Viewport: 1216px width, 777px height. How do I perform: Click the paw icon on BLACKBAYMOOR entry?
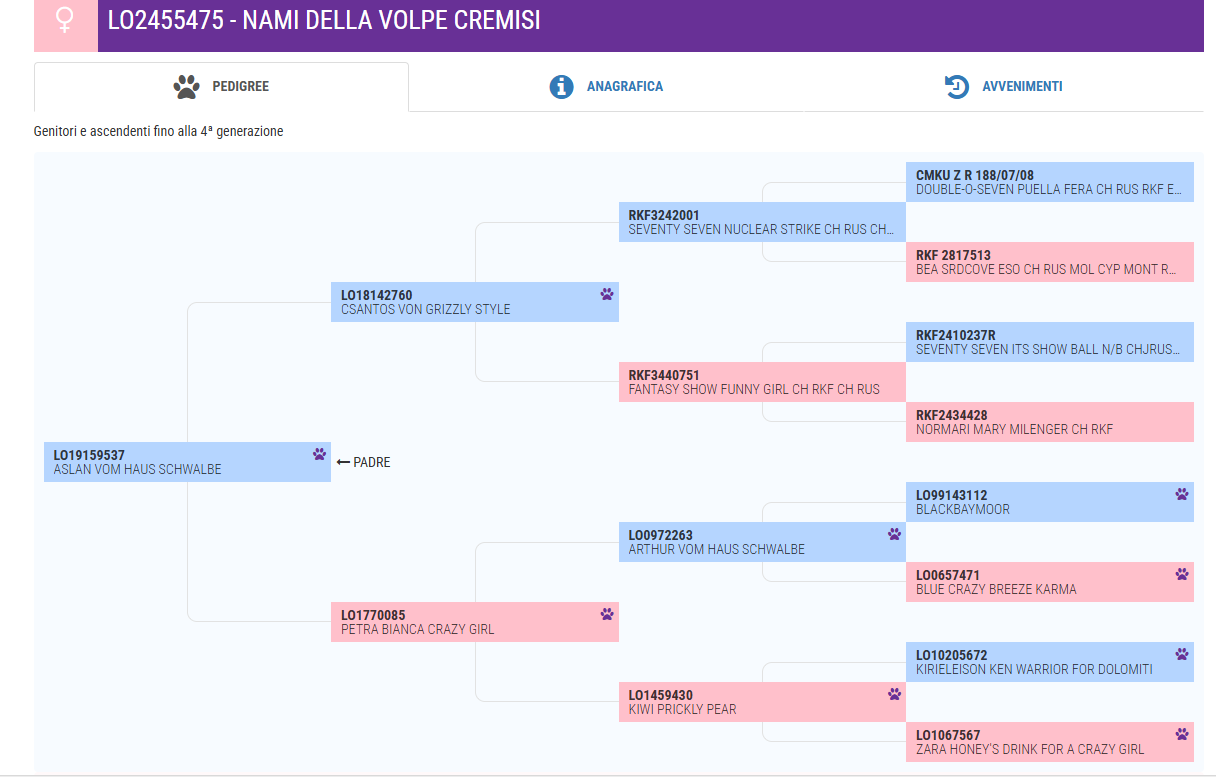(x=1182, y=494)
